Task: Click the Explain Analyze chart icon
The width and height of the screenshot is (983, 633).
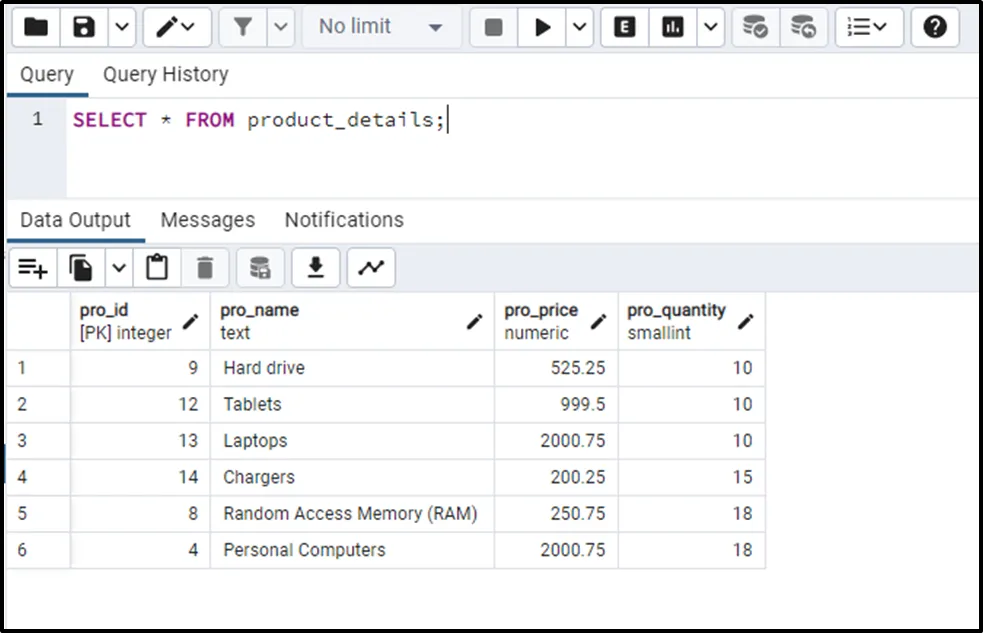Action: tap(673, 27)
